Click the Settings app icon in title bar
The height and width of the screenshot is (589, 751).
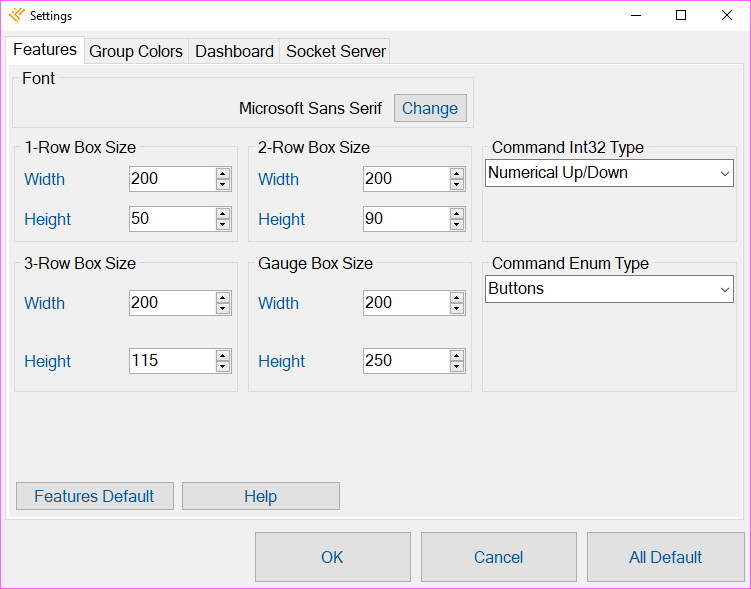pos(17,15)
